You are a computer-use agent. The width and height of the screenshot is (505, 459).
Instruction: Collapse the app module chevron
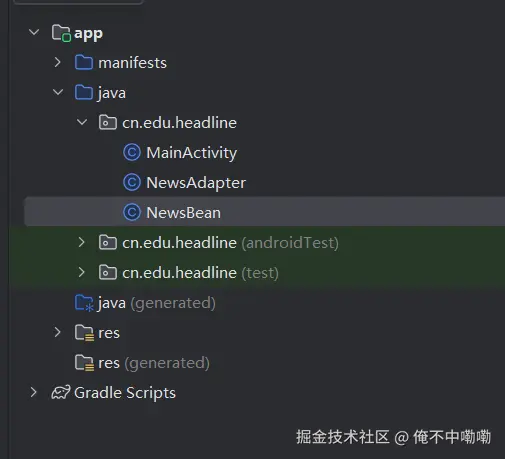[x=34, y=32]
